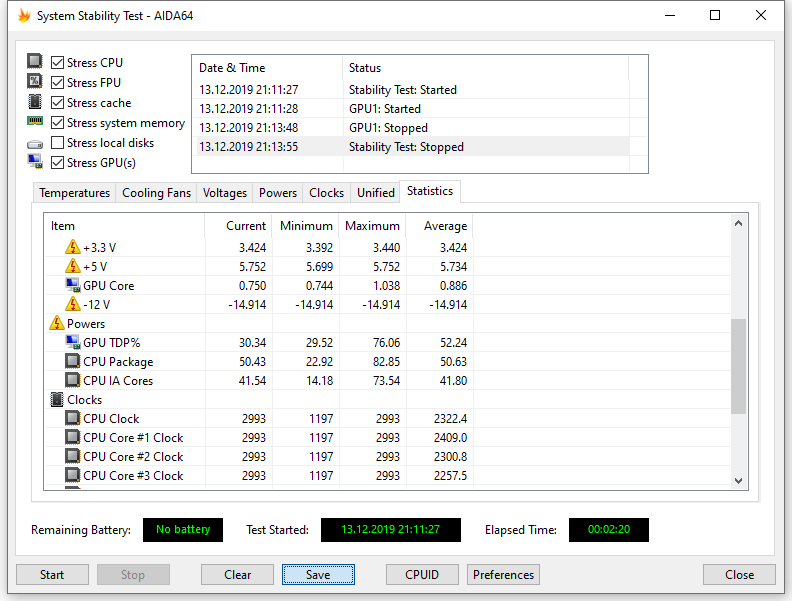Screen dimensions: 792x601
Task: Click the Clear button
Action: 237,575
